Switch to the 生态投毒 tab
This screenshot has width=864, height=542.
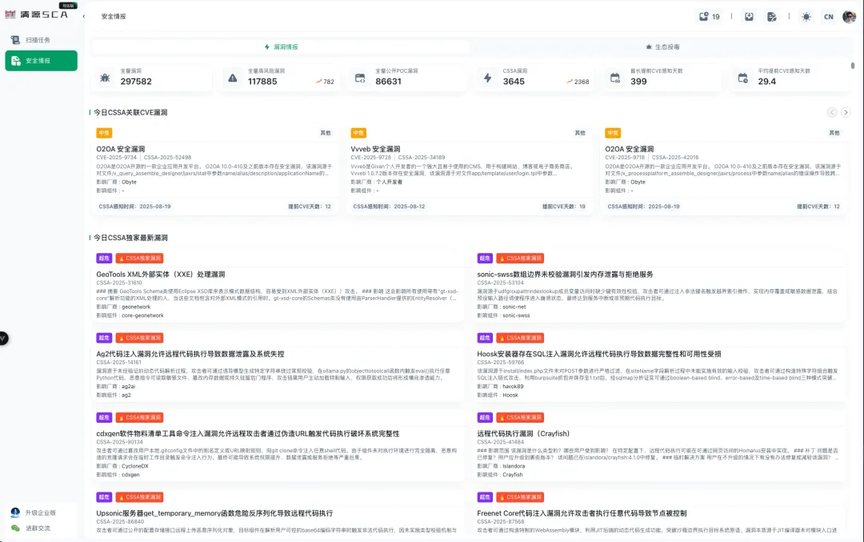point(662,47)
